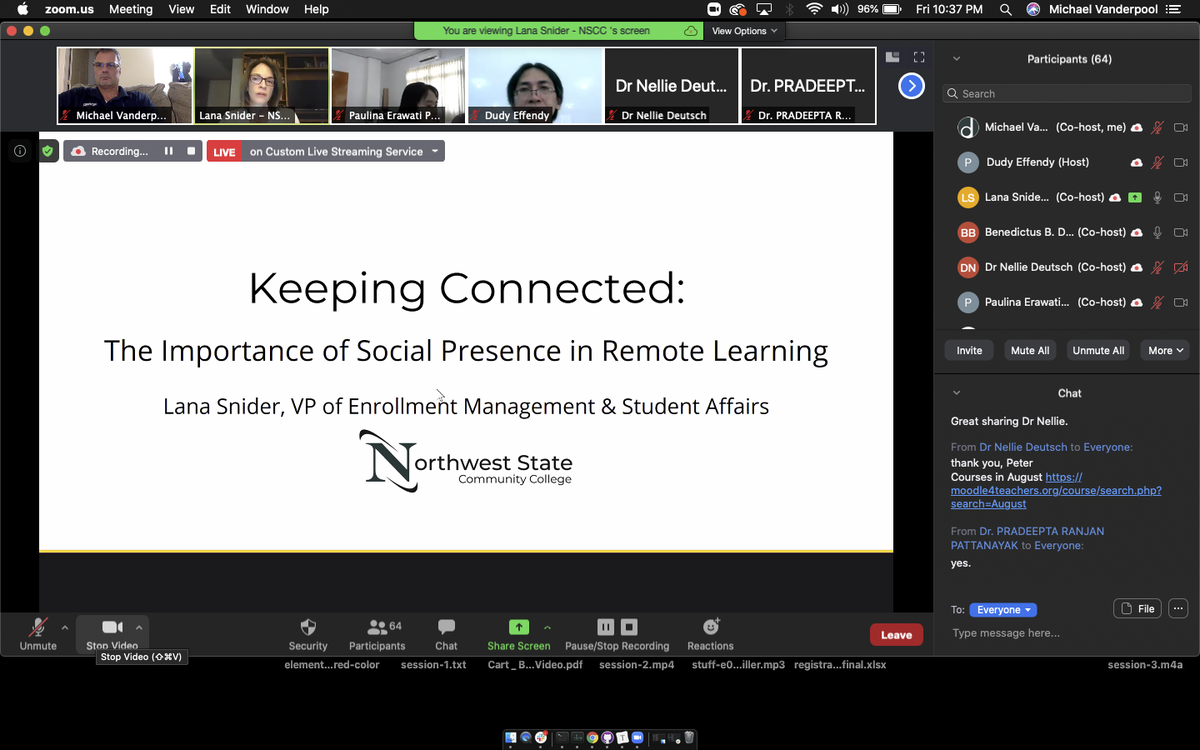Open the moodle4teachers course search link

(1056, 491)
